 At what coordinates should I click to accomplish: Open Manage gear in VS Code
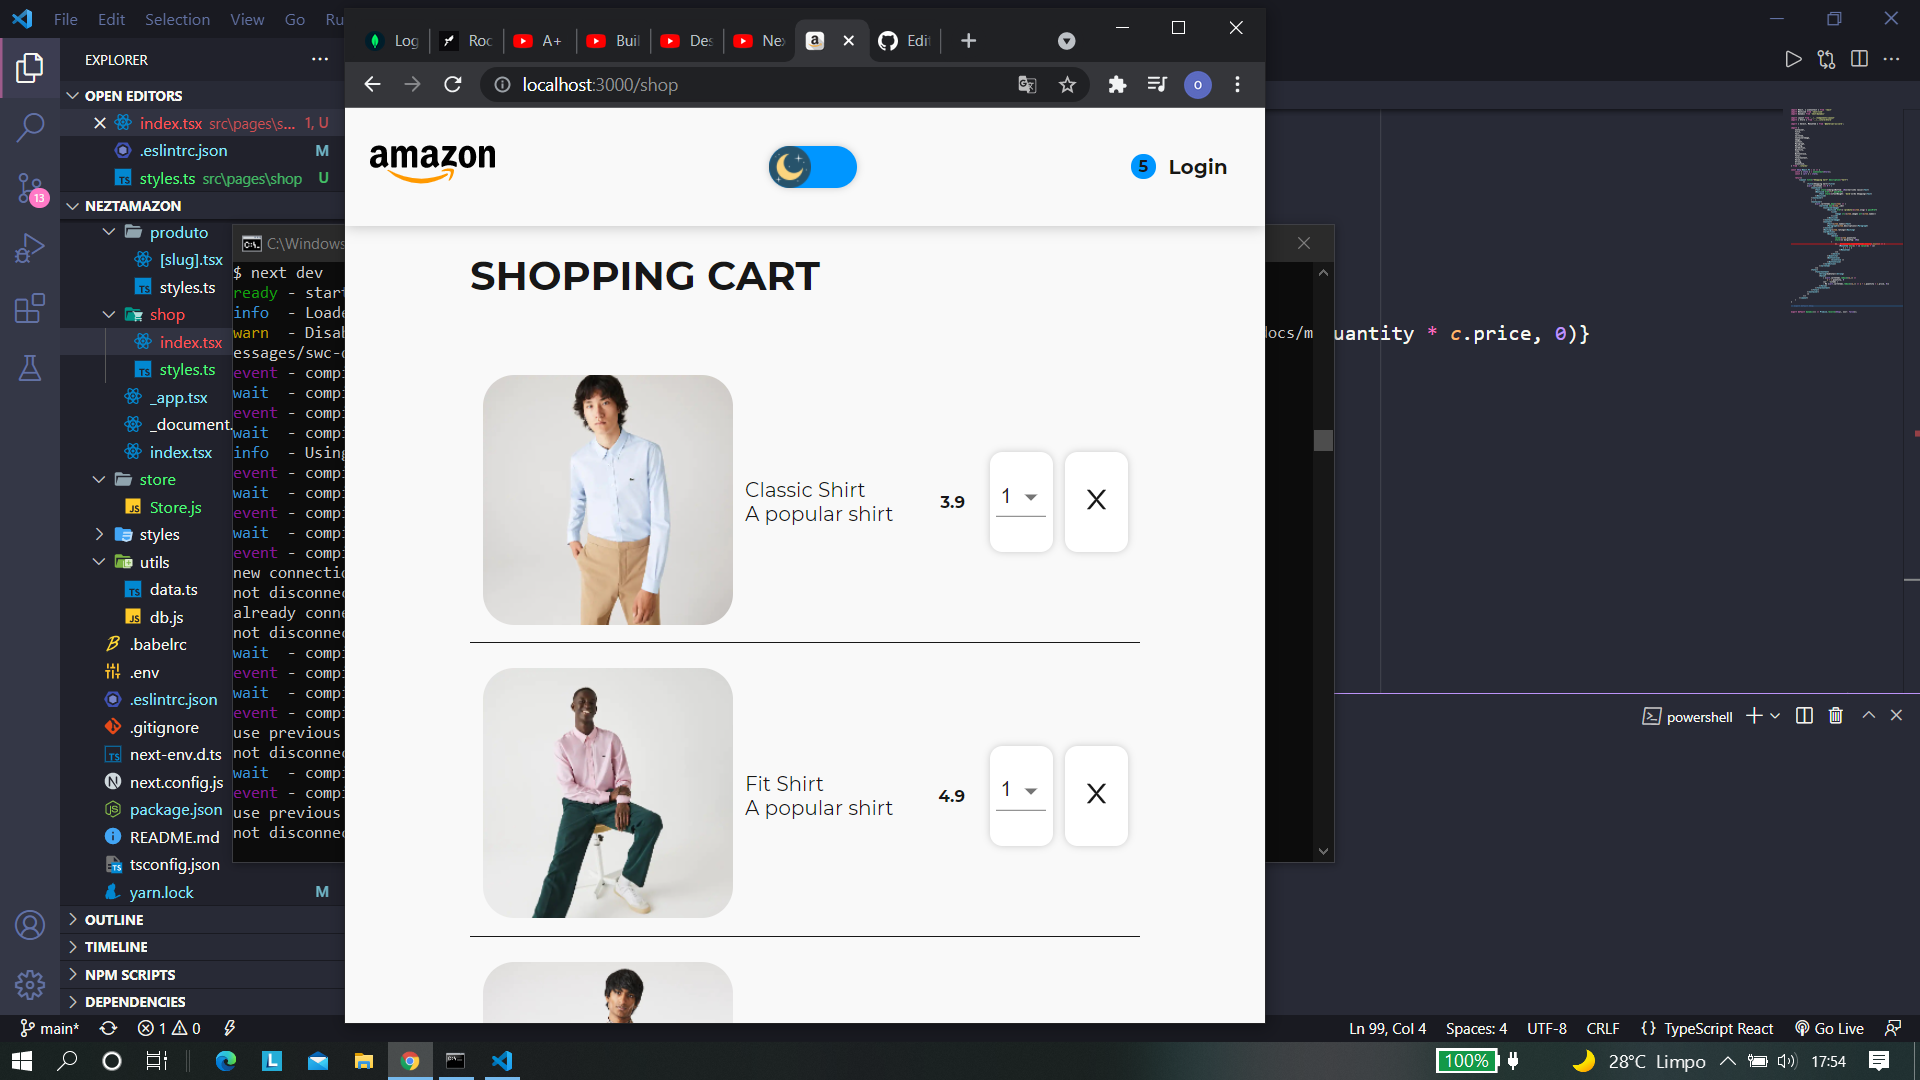pyautogui.click(x=30, y=985)
